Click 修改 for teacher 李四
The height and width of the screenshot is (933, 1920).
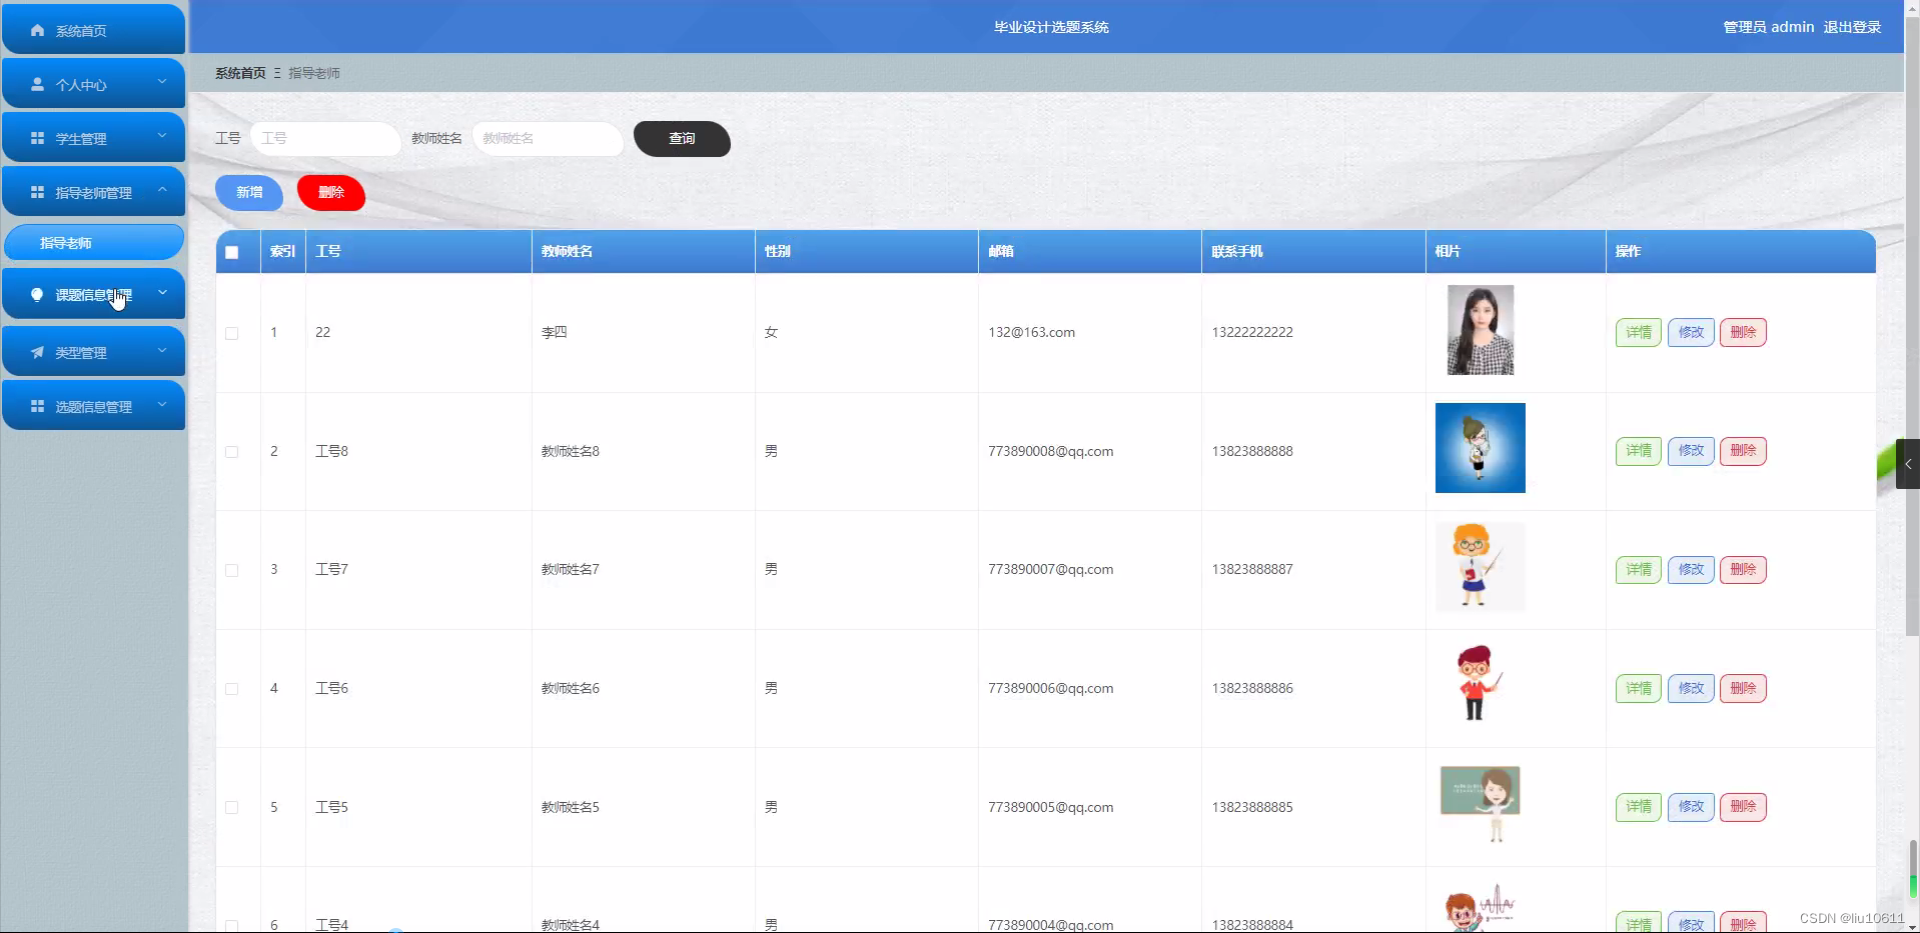[x=1691, y=332]
